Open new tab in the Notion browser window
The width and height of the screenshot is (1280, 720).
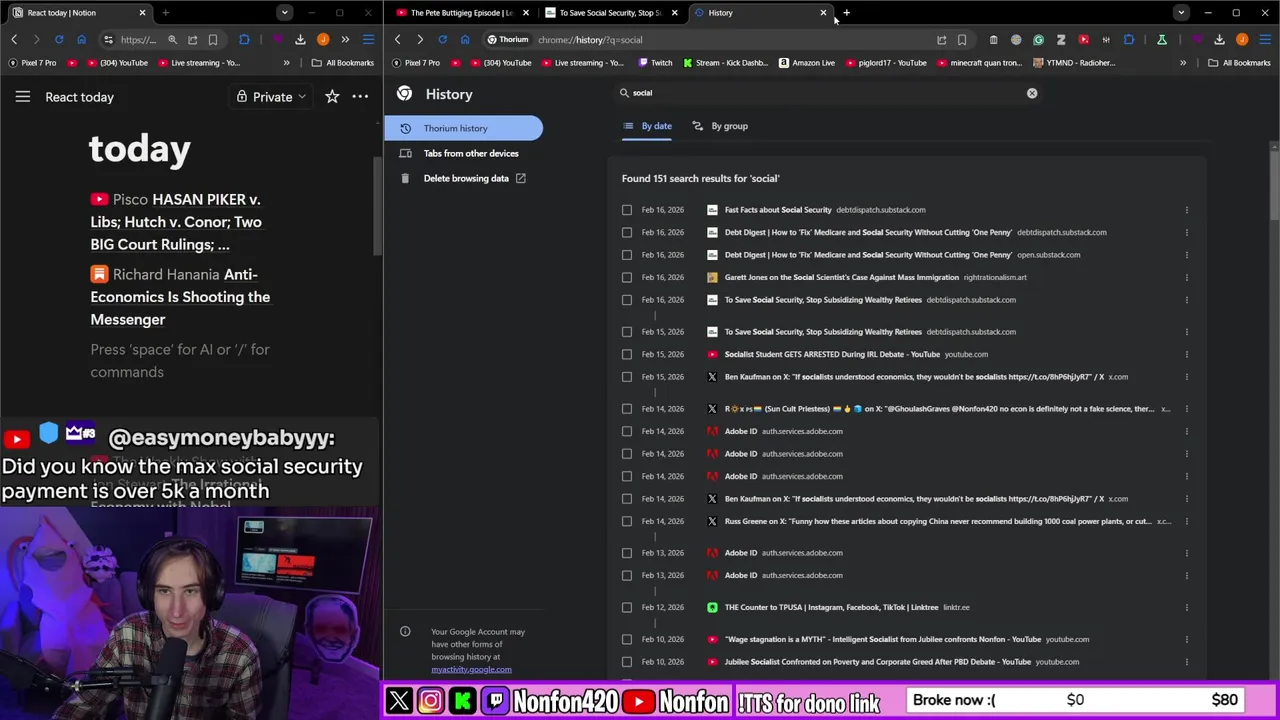[x=165, y=13]
